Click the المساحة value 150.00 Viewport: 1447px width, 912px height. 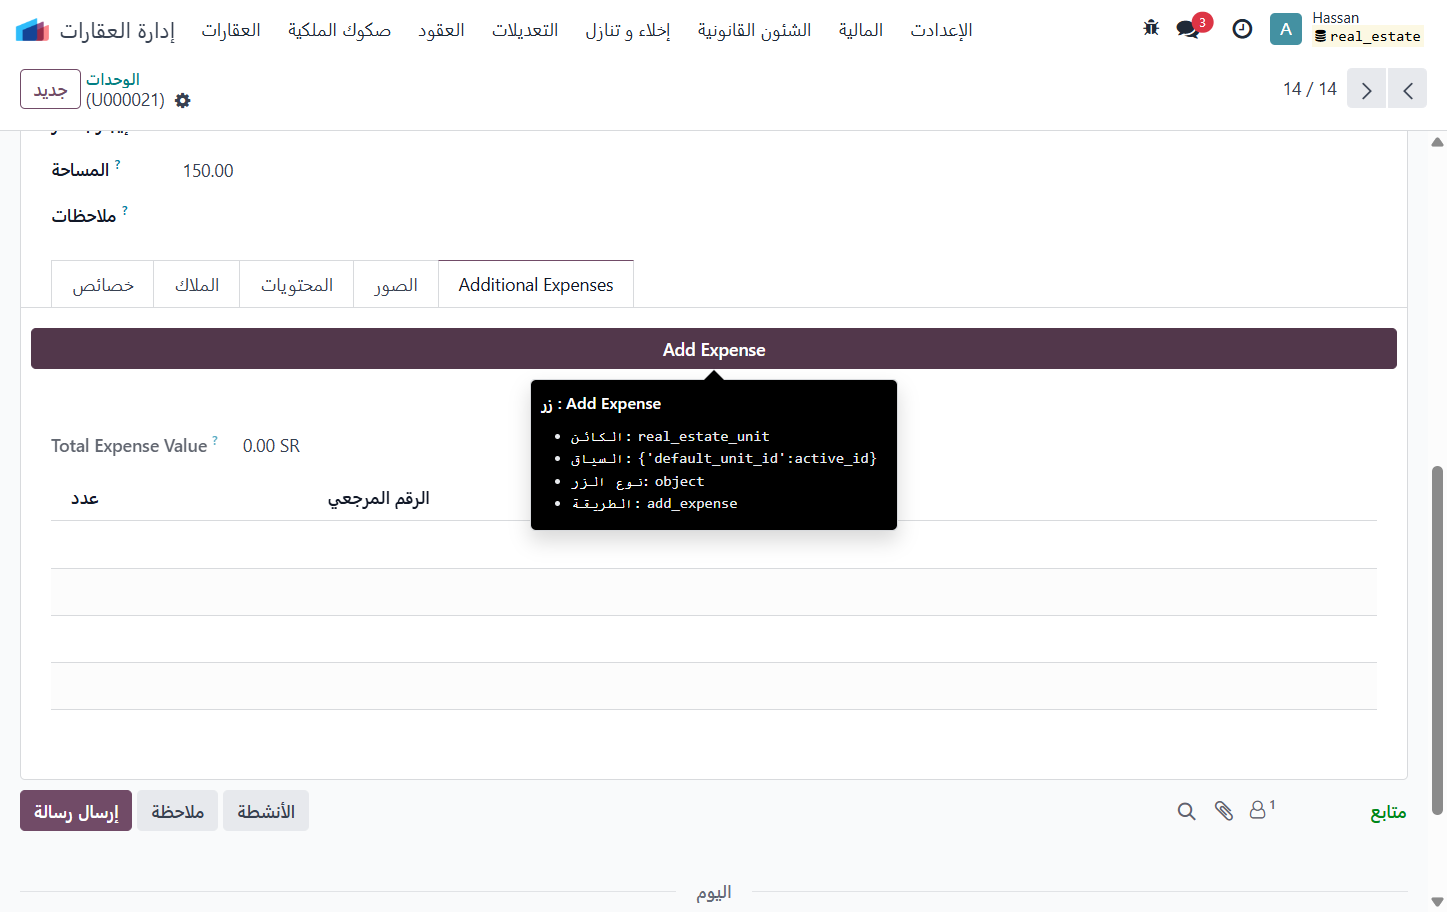click(208, 171)
